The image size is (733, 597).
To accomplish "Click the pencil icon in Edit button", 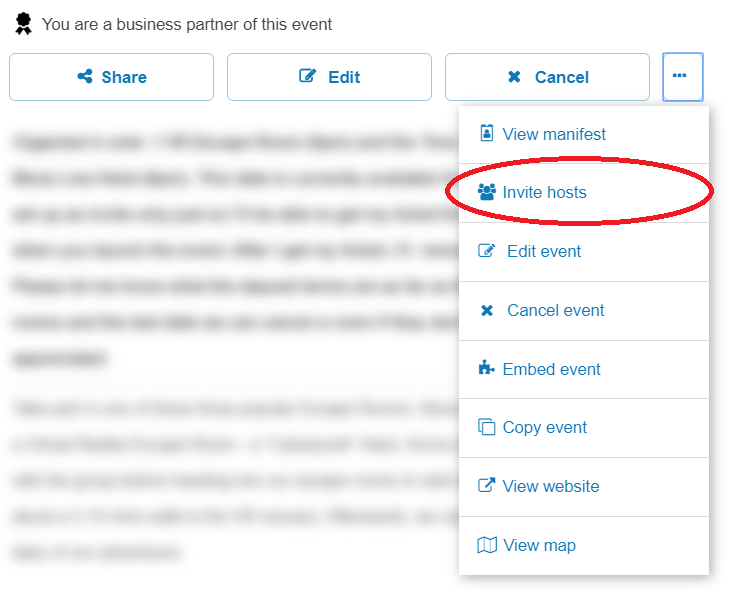I will click(308, 77).
